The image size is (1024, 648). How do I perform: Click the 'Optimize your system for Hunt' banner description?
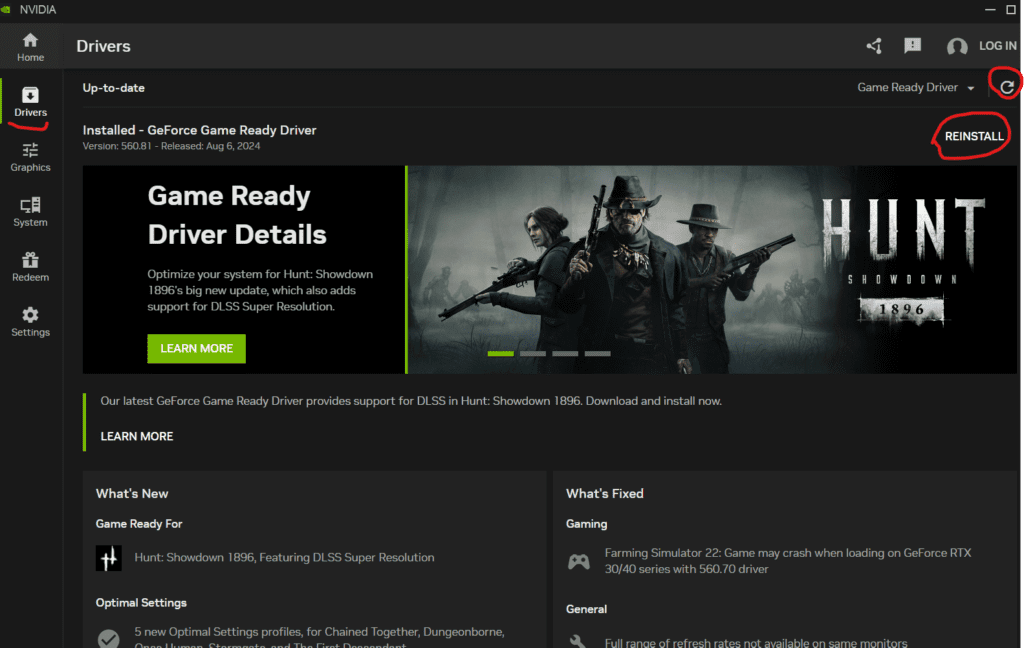pos(260,291)
